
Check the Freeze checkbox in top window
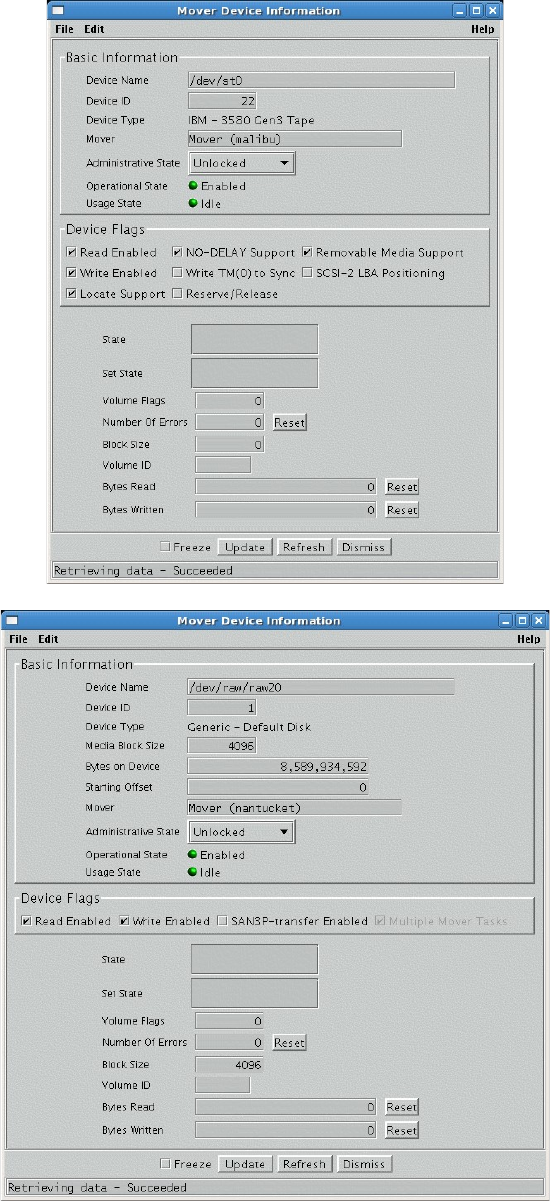point(166,547)
